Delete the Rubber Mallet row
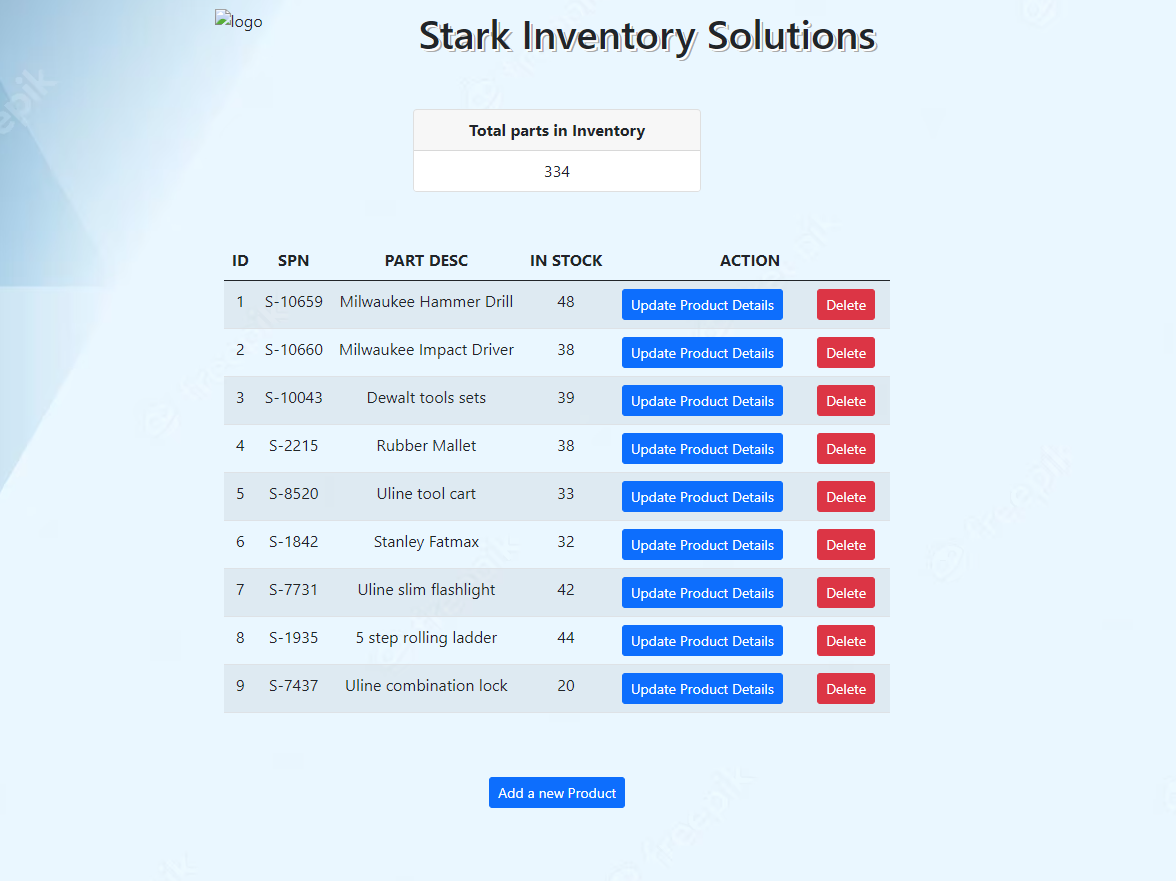 (x=845, y=448)
